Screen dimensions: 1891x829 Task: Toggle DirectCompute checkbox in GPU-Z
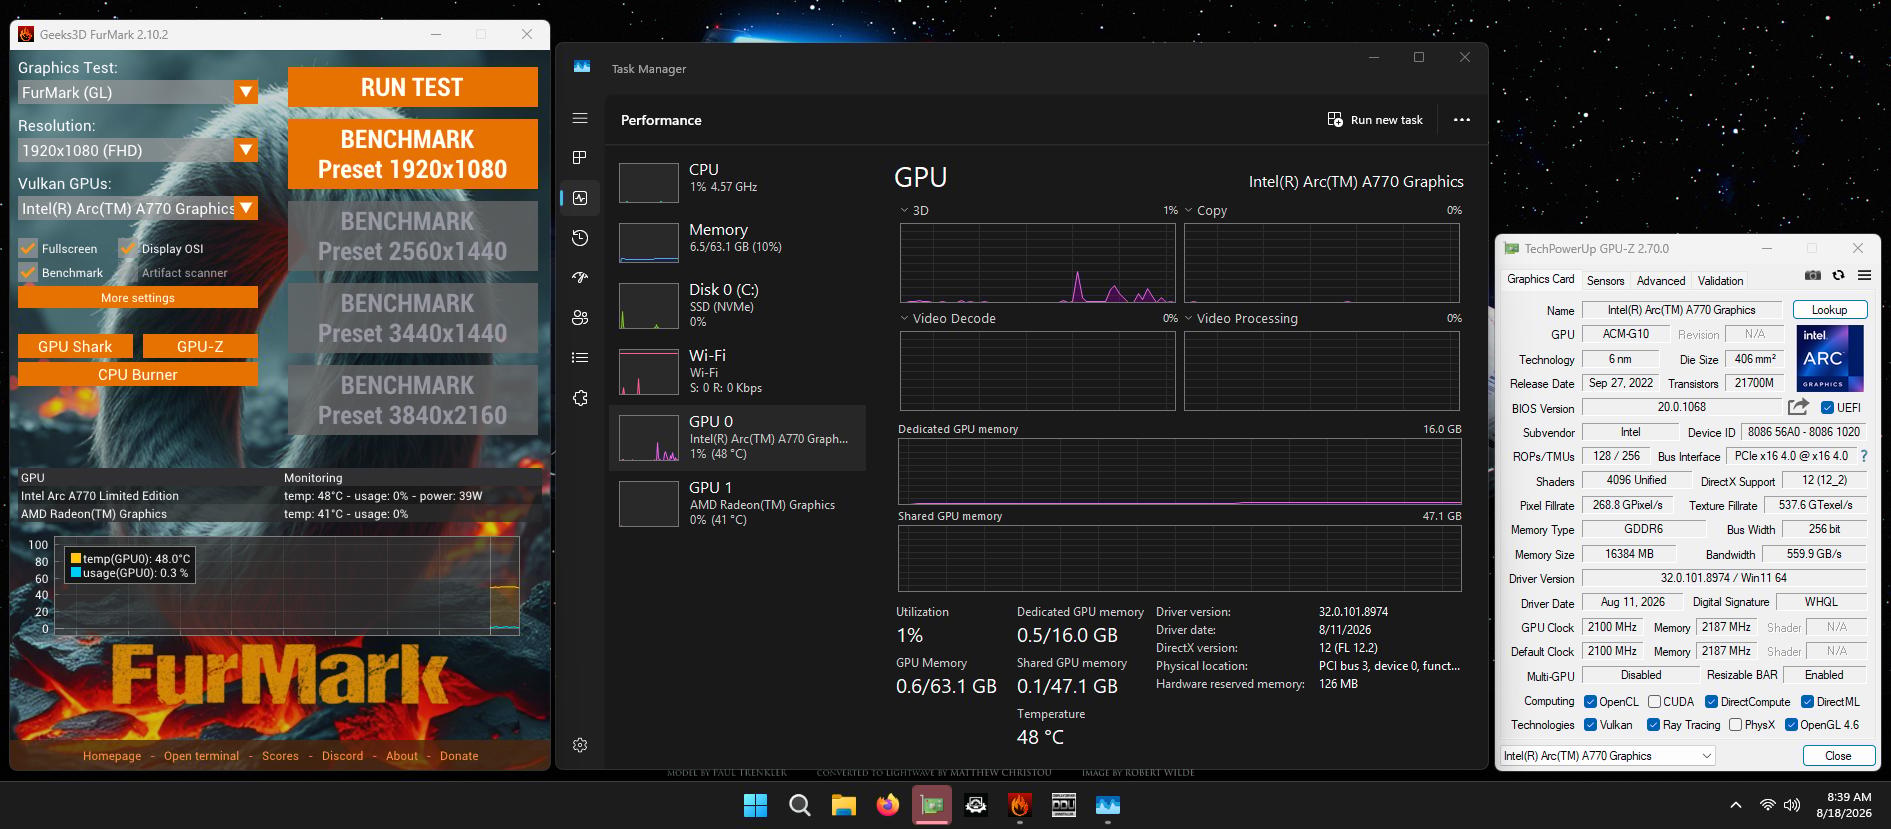pyautogui.click(x=1711, y=701)
